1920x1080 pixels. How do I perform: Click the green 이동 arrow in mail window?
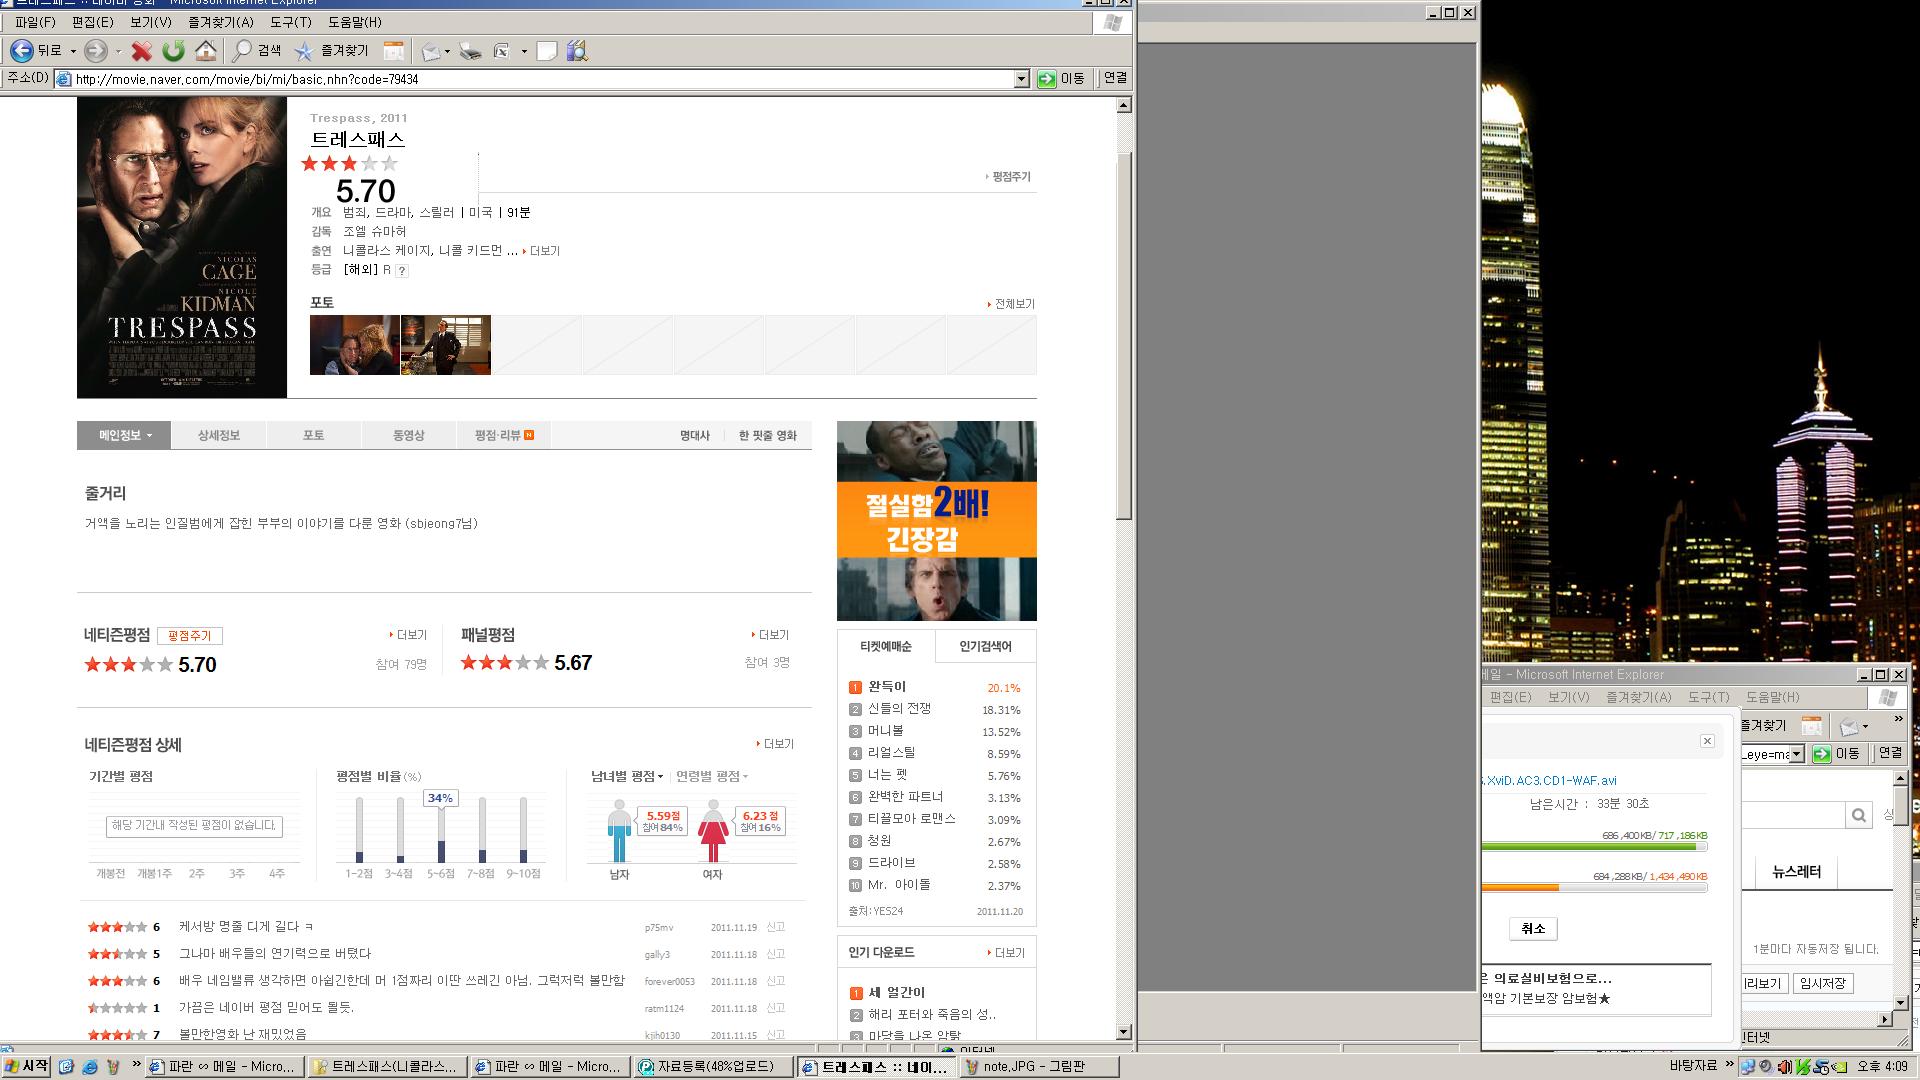pos(1822,754)
